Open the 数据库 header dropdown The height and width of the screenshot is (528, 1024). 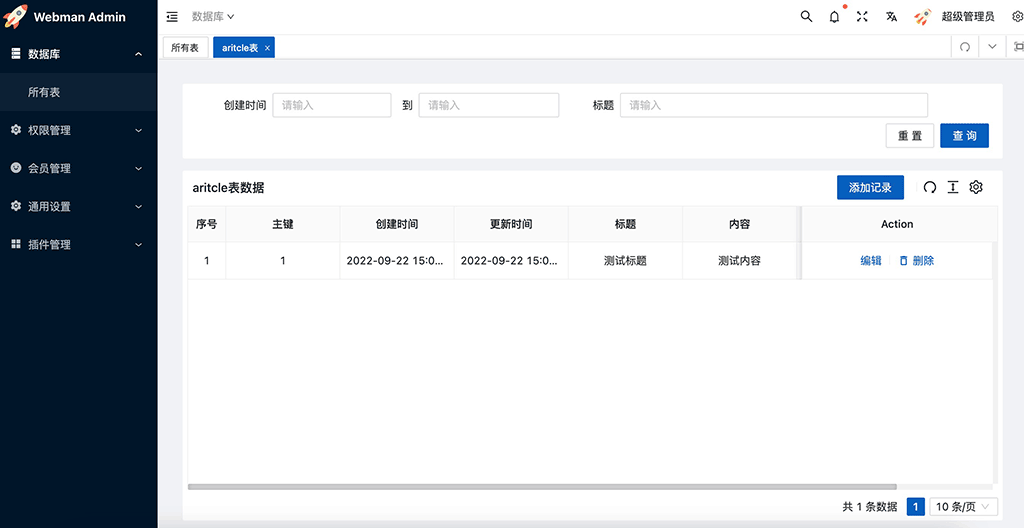pos(213,17)
